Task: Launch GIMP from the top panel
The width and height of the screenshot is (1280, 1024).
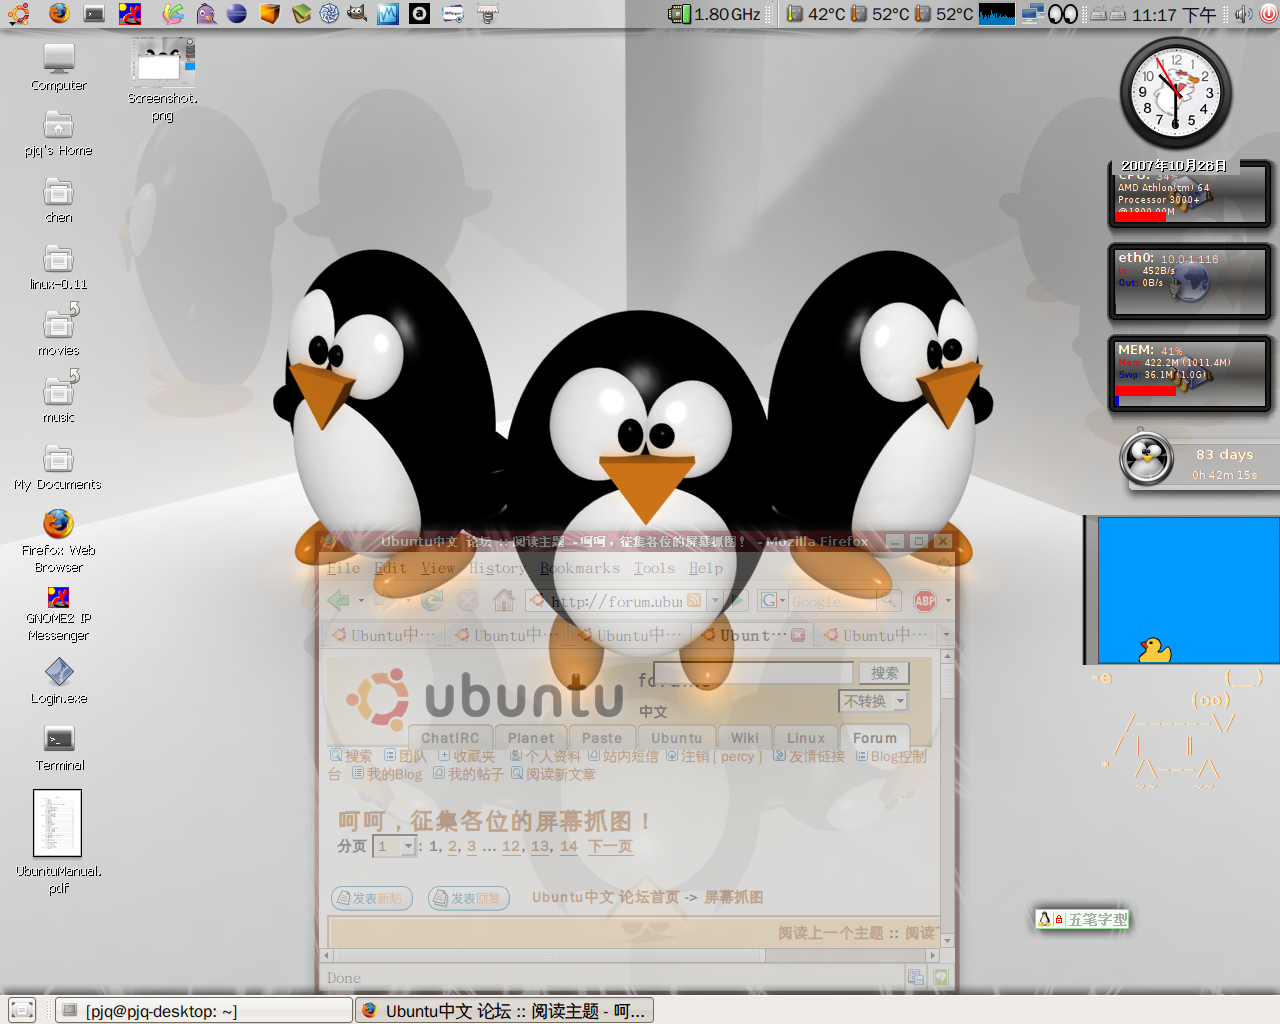Action: tap(357, 13)
